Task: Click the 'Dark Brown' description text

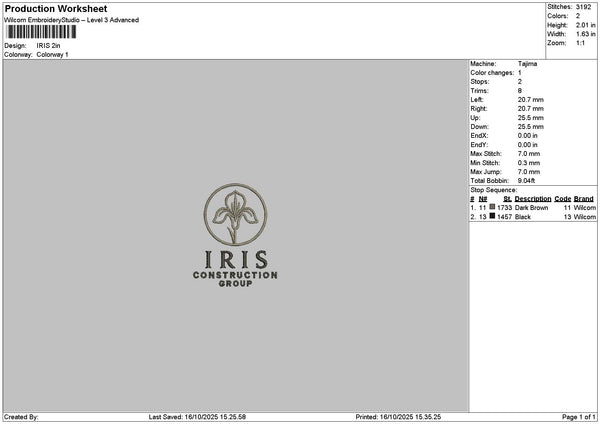Action: [532, 208]
